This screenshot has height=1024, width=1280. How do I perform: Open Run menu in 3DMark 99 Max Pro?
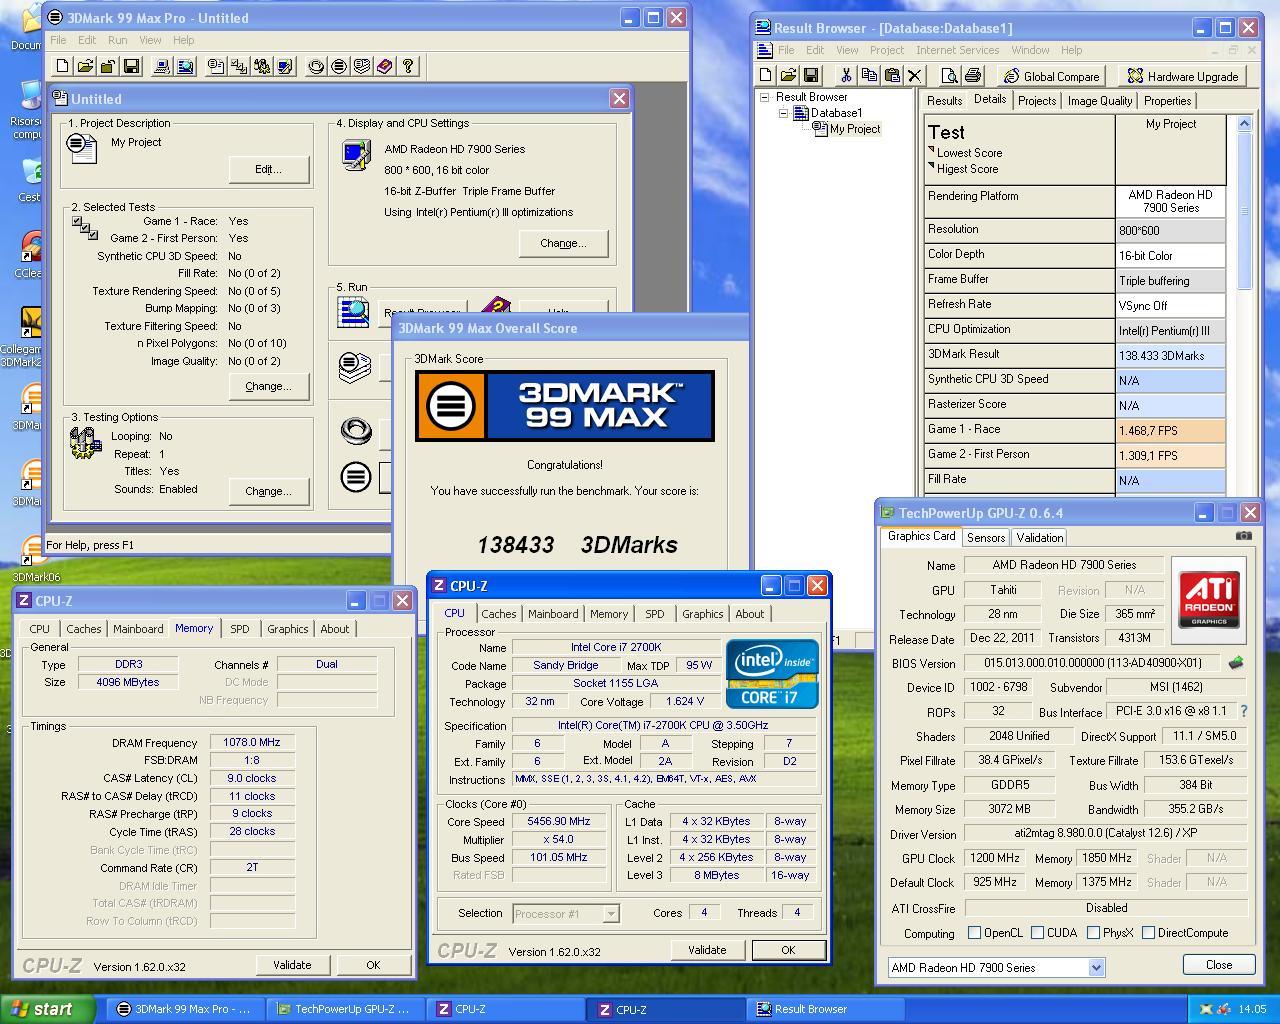[x=117, y=40]
